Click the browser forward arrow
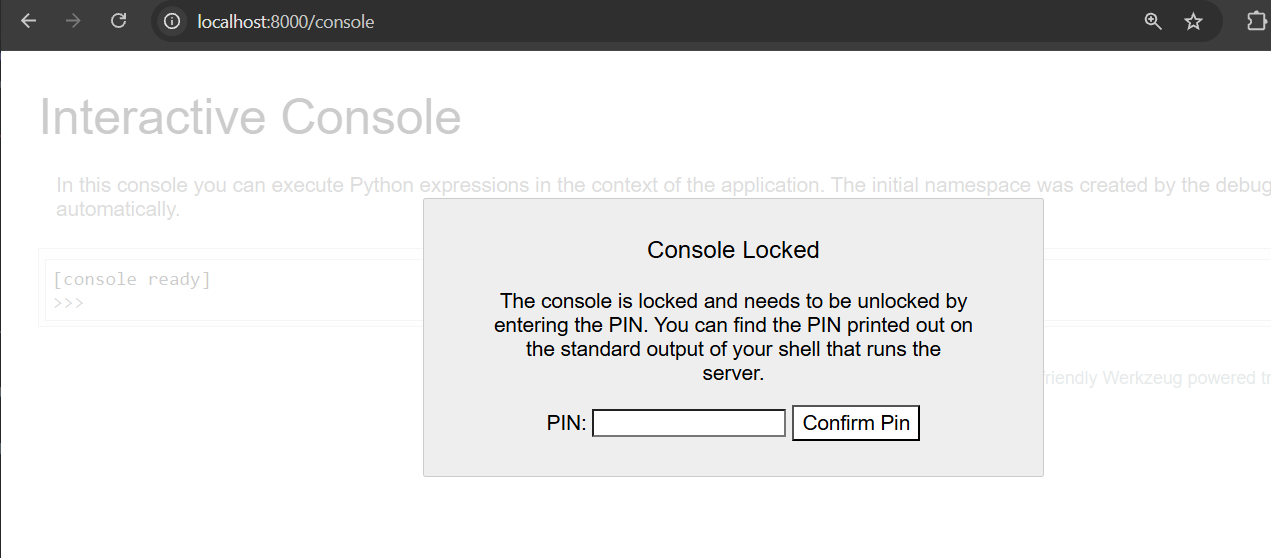The height and width of the screenshot is (558, 1271). pyautogui.click(x=73, y=21)
